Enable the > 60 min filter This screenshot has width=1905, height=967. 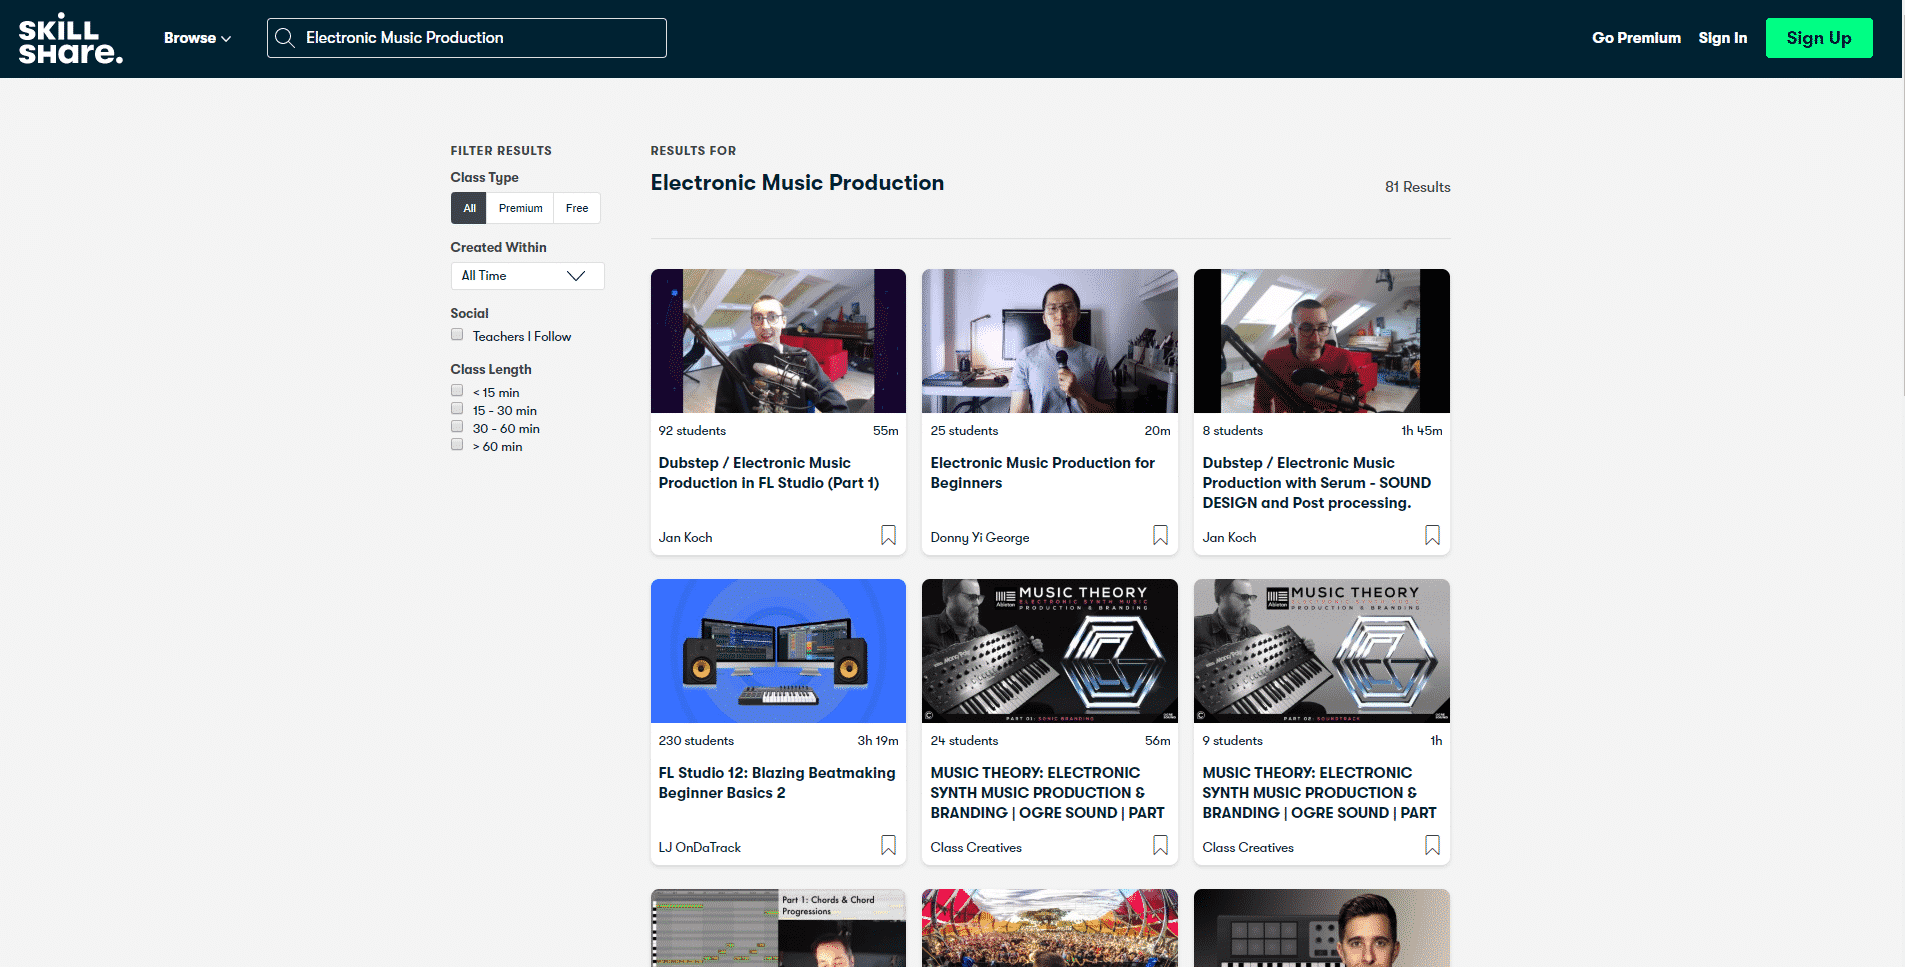[x=457, y=445]
